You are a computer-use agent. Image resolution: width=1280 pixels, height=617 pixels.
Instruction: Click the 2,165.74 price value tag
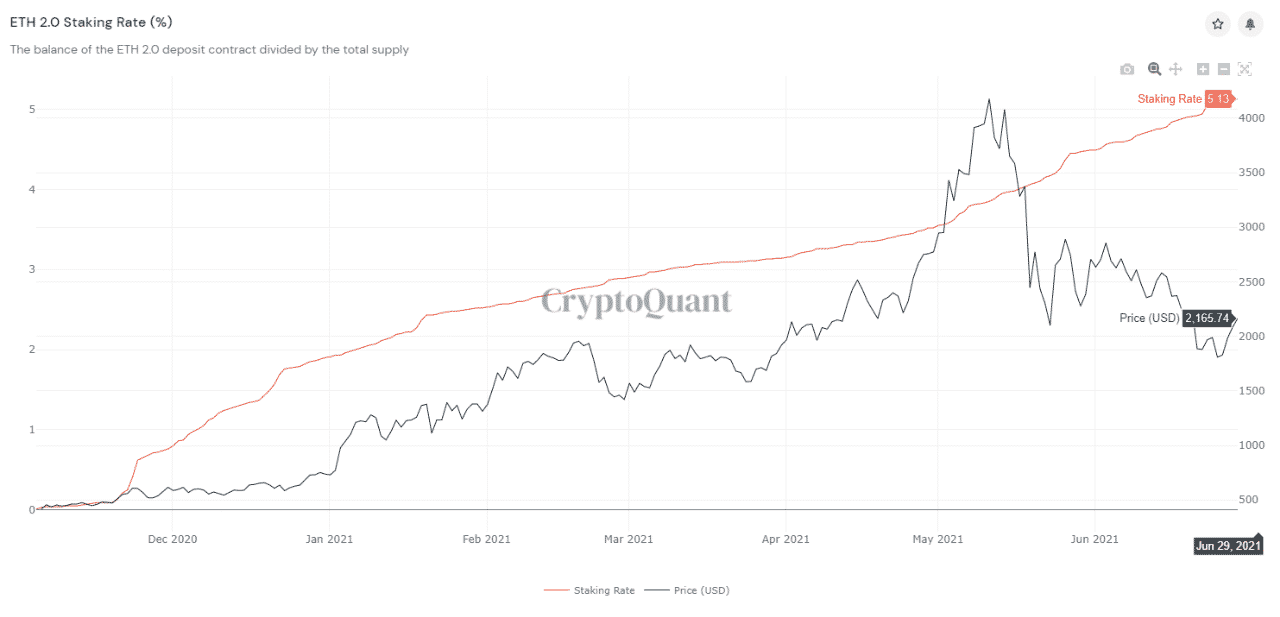(1208, 318)
